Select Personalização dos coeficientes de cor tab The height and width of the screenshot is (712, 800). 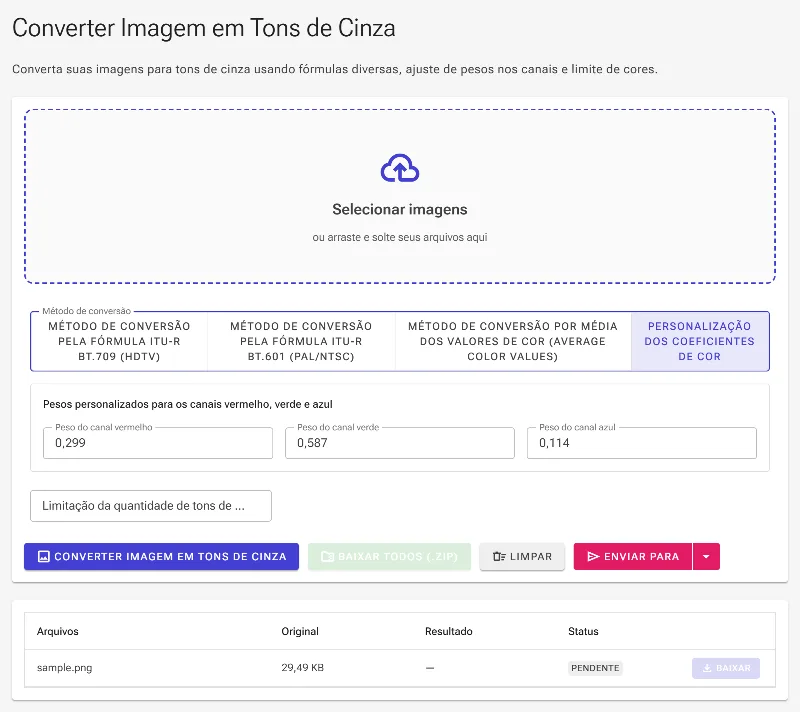coord(699,341)
